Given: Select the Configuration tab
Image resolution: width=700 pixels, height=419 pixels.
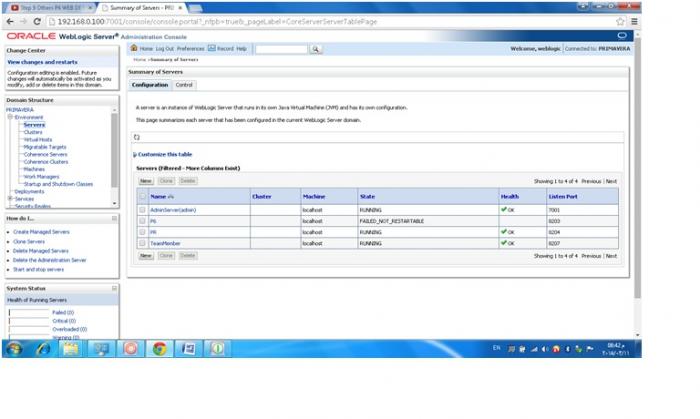Looking at the screenshot, I should pos(150,85).
